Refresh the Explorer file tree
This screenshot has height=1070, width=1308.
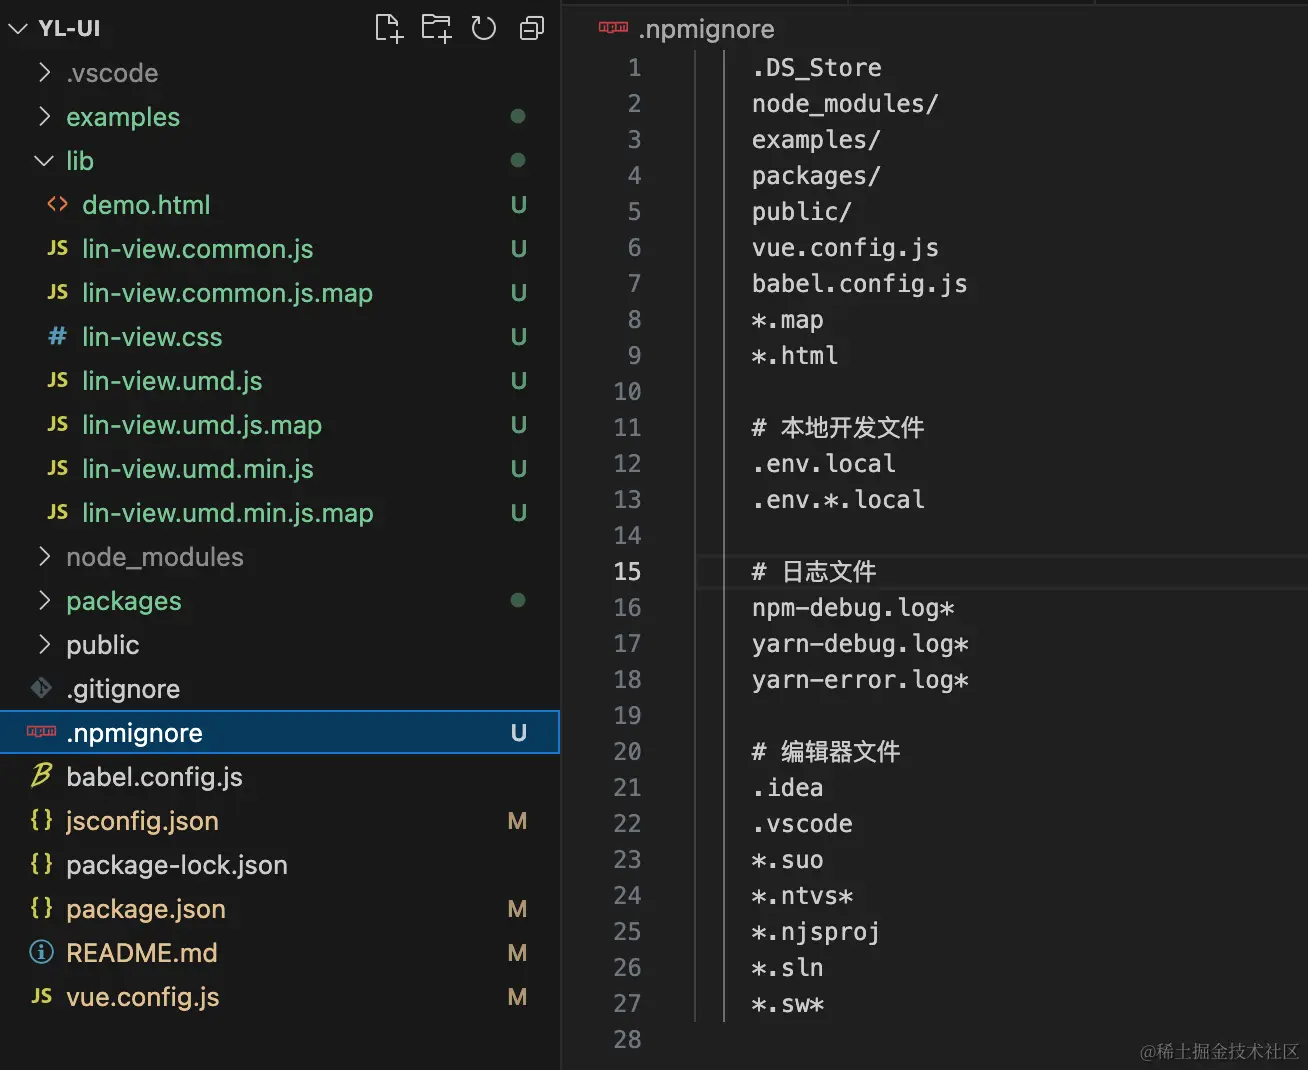point(484,28)
